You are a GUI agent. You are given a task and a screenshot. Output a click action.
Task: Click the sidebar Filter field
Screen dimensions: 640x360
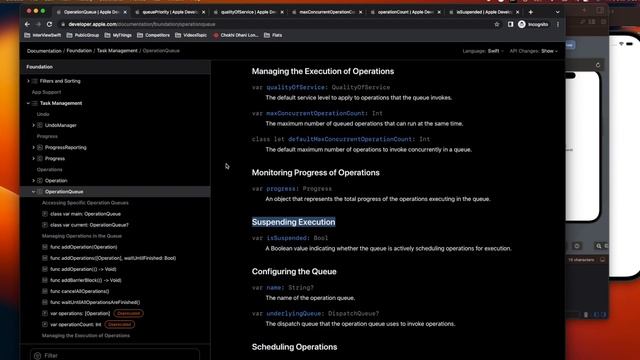pos(115,355)
